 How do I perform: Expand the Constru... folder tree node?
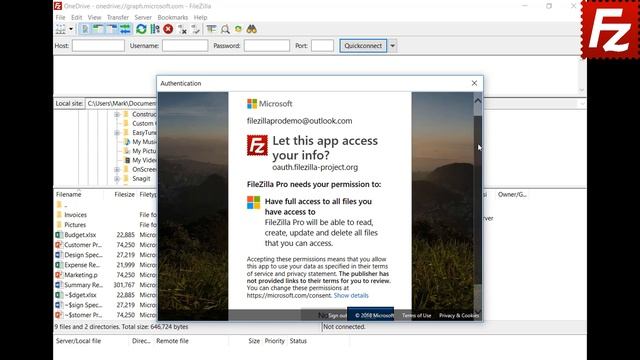(x=117, y=114)
